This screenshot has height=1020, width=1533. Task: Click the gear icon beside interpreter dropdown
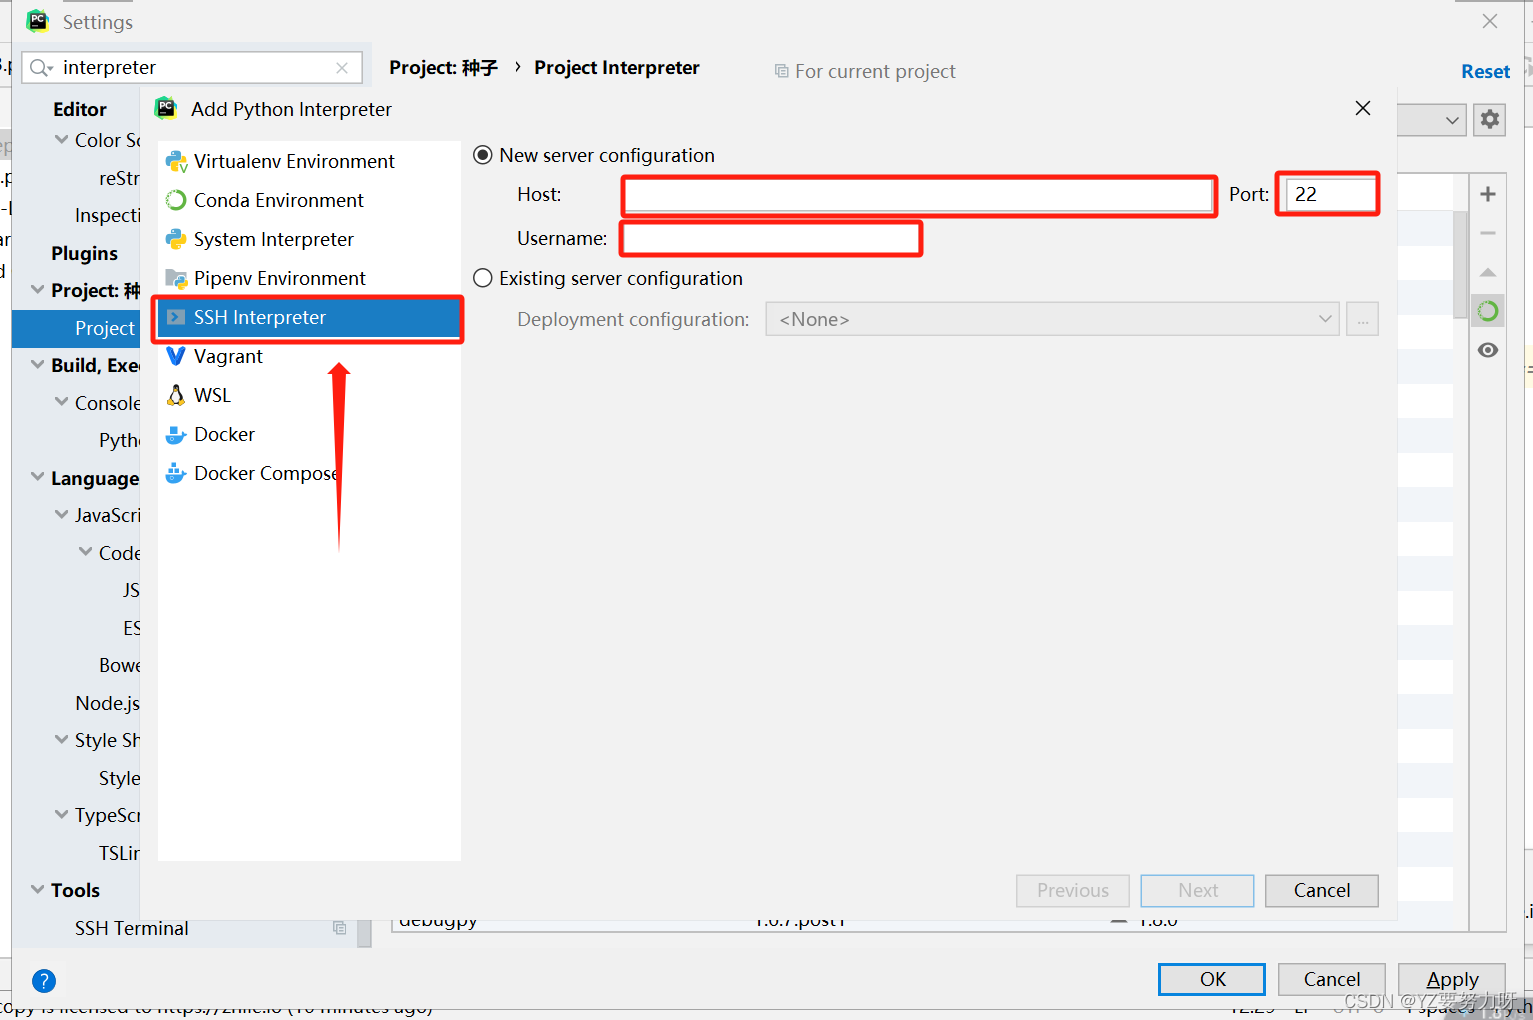pos(1489,120)
